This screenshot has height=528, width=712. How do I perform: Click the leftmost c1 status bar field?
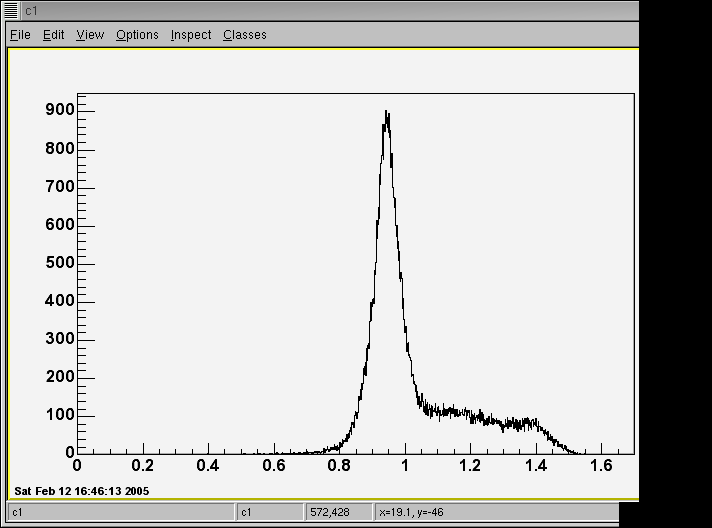[x=121, y=512]
